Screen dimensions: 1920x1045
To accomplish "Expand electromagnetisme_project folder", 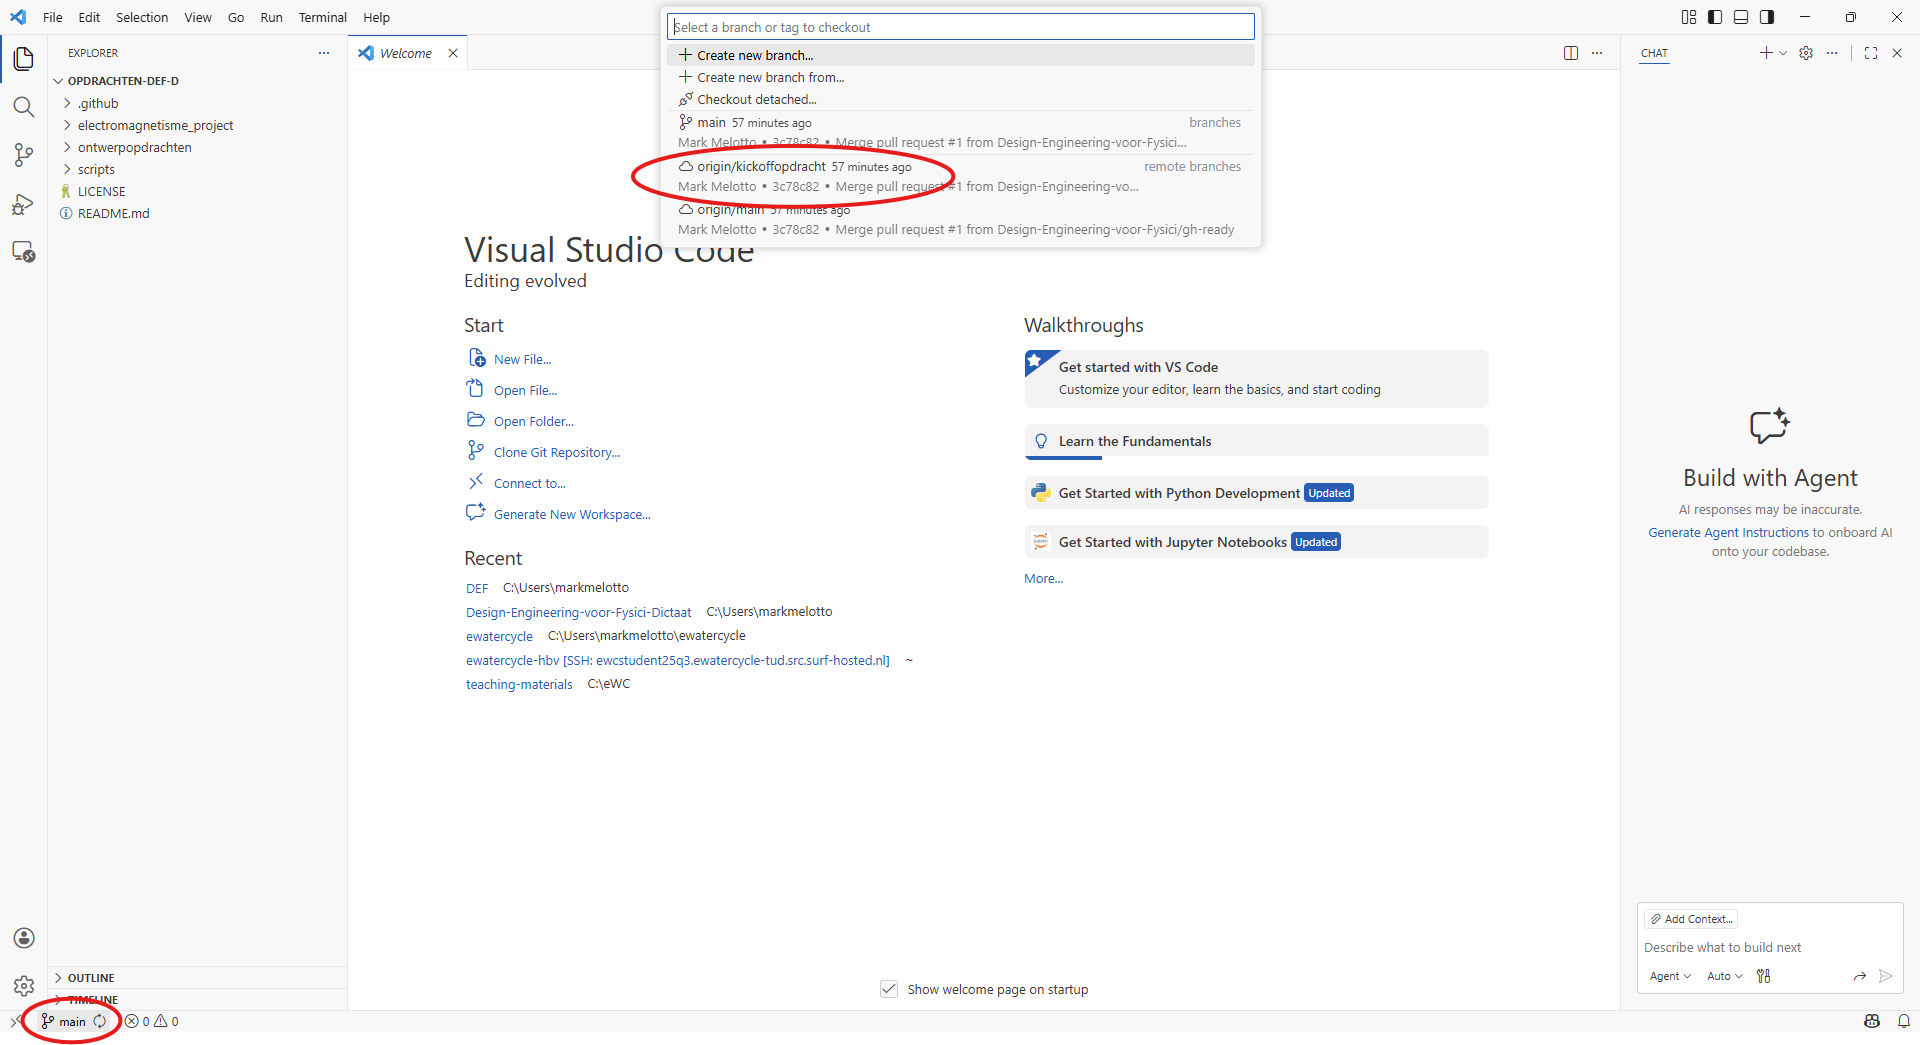I will pos(198,125).
